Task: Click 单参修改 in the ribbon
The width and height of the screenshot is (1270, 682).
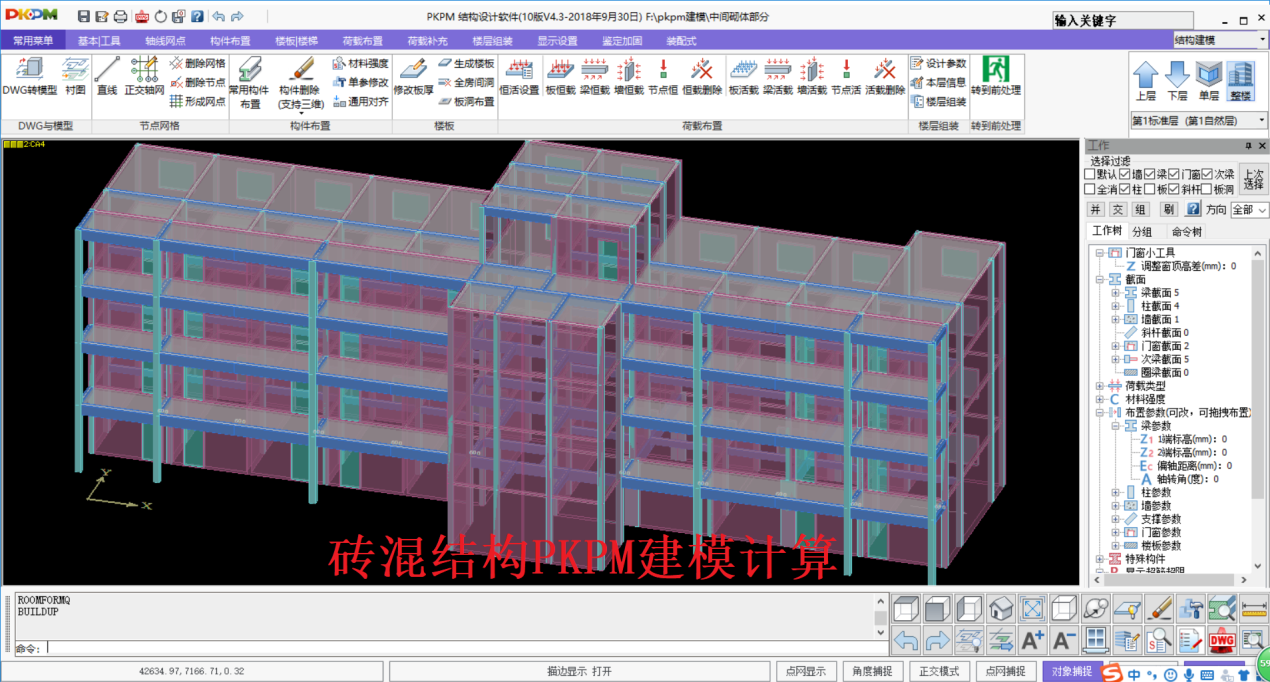Action: pyautogui.click(x=360, y=82)
